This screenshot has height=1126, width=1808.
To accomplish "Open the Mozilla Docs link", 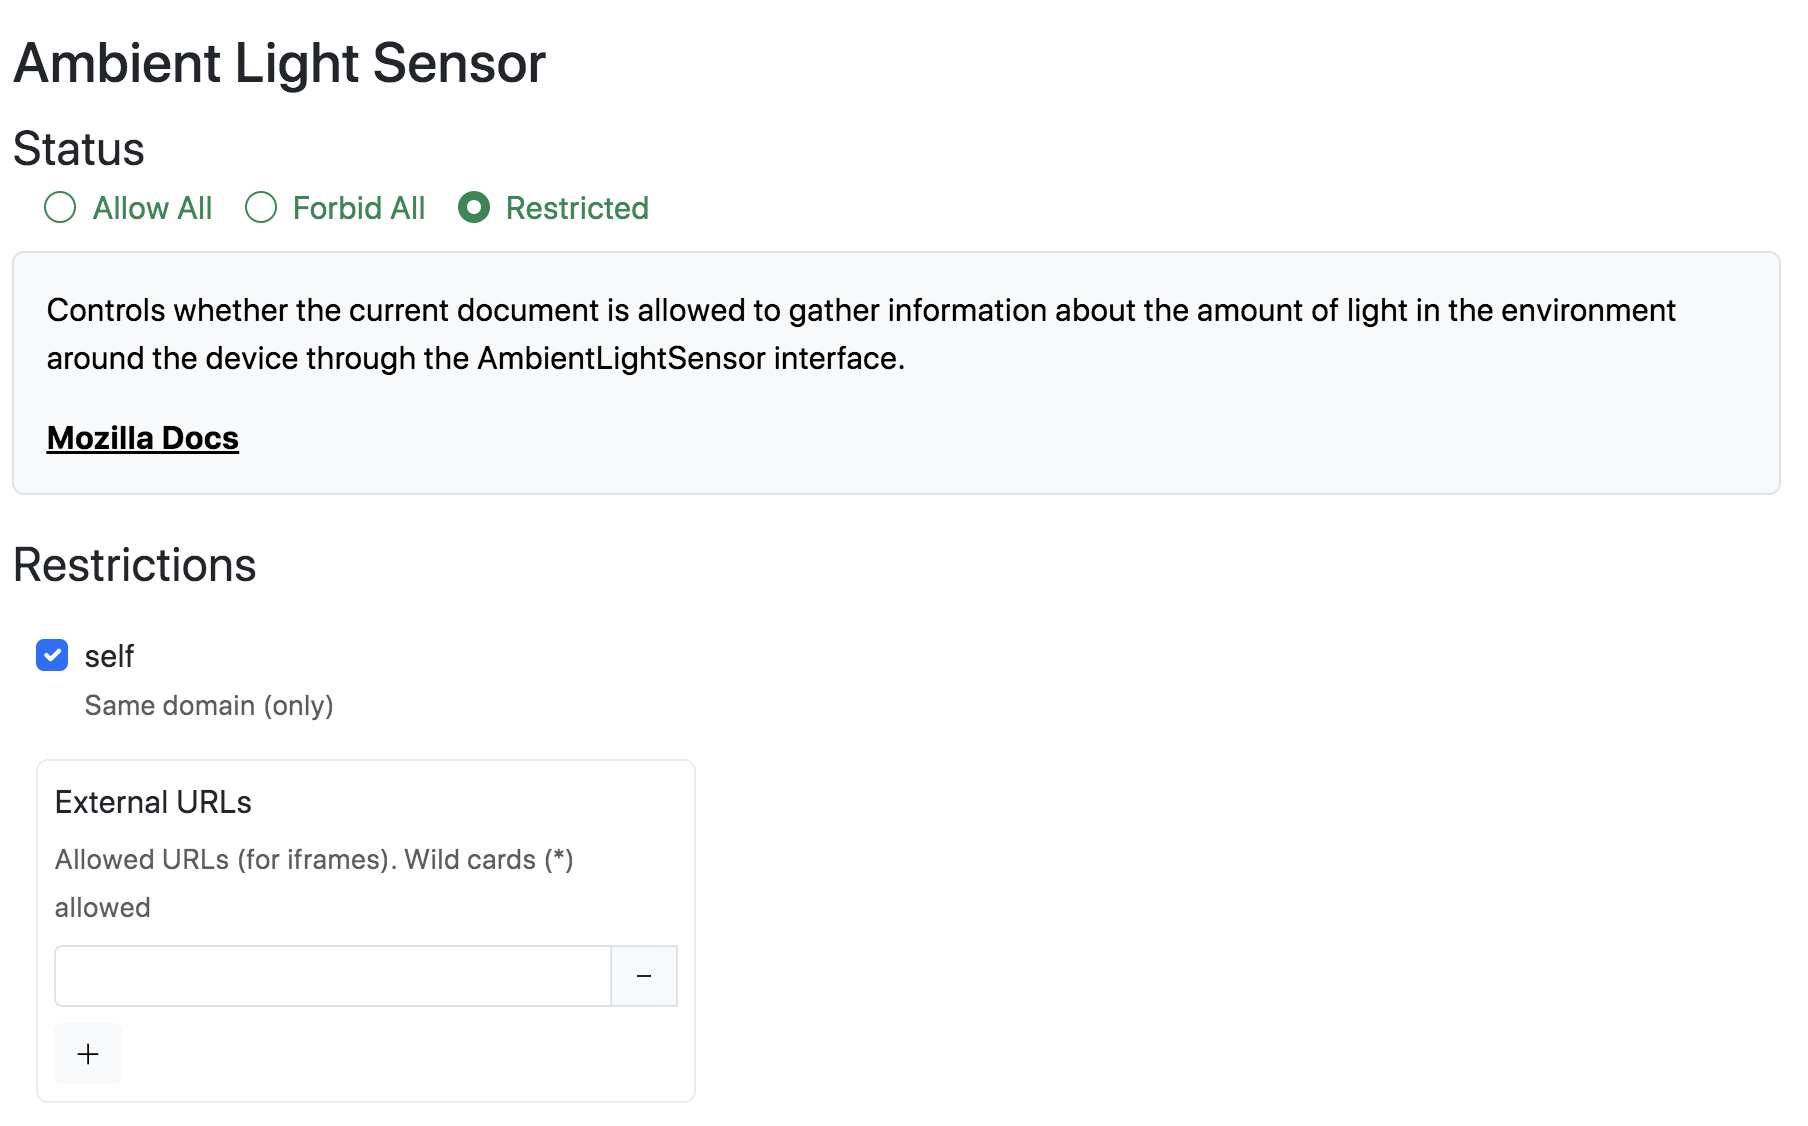I will (x=143, y=438).
